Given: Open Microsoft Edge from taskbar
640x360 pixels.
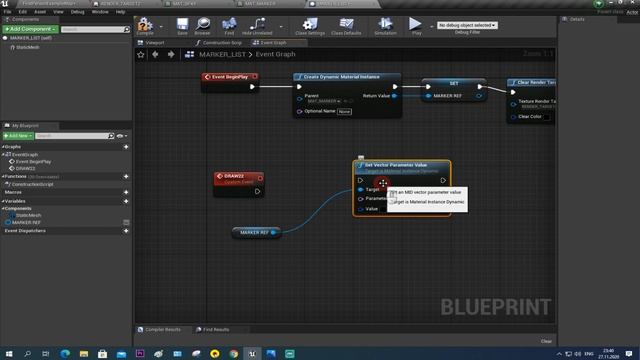Looking at the screenshot, I should [65, 353].
